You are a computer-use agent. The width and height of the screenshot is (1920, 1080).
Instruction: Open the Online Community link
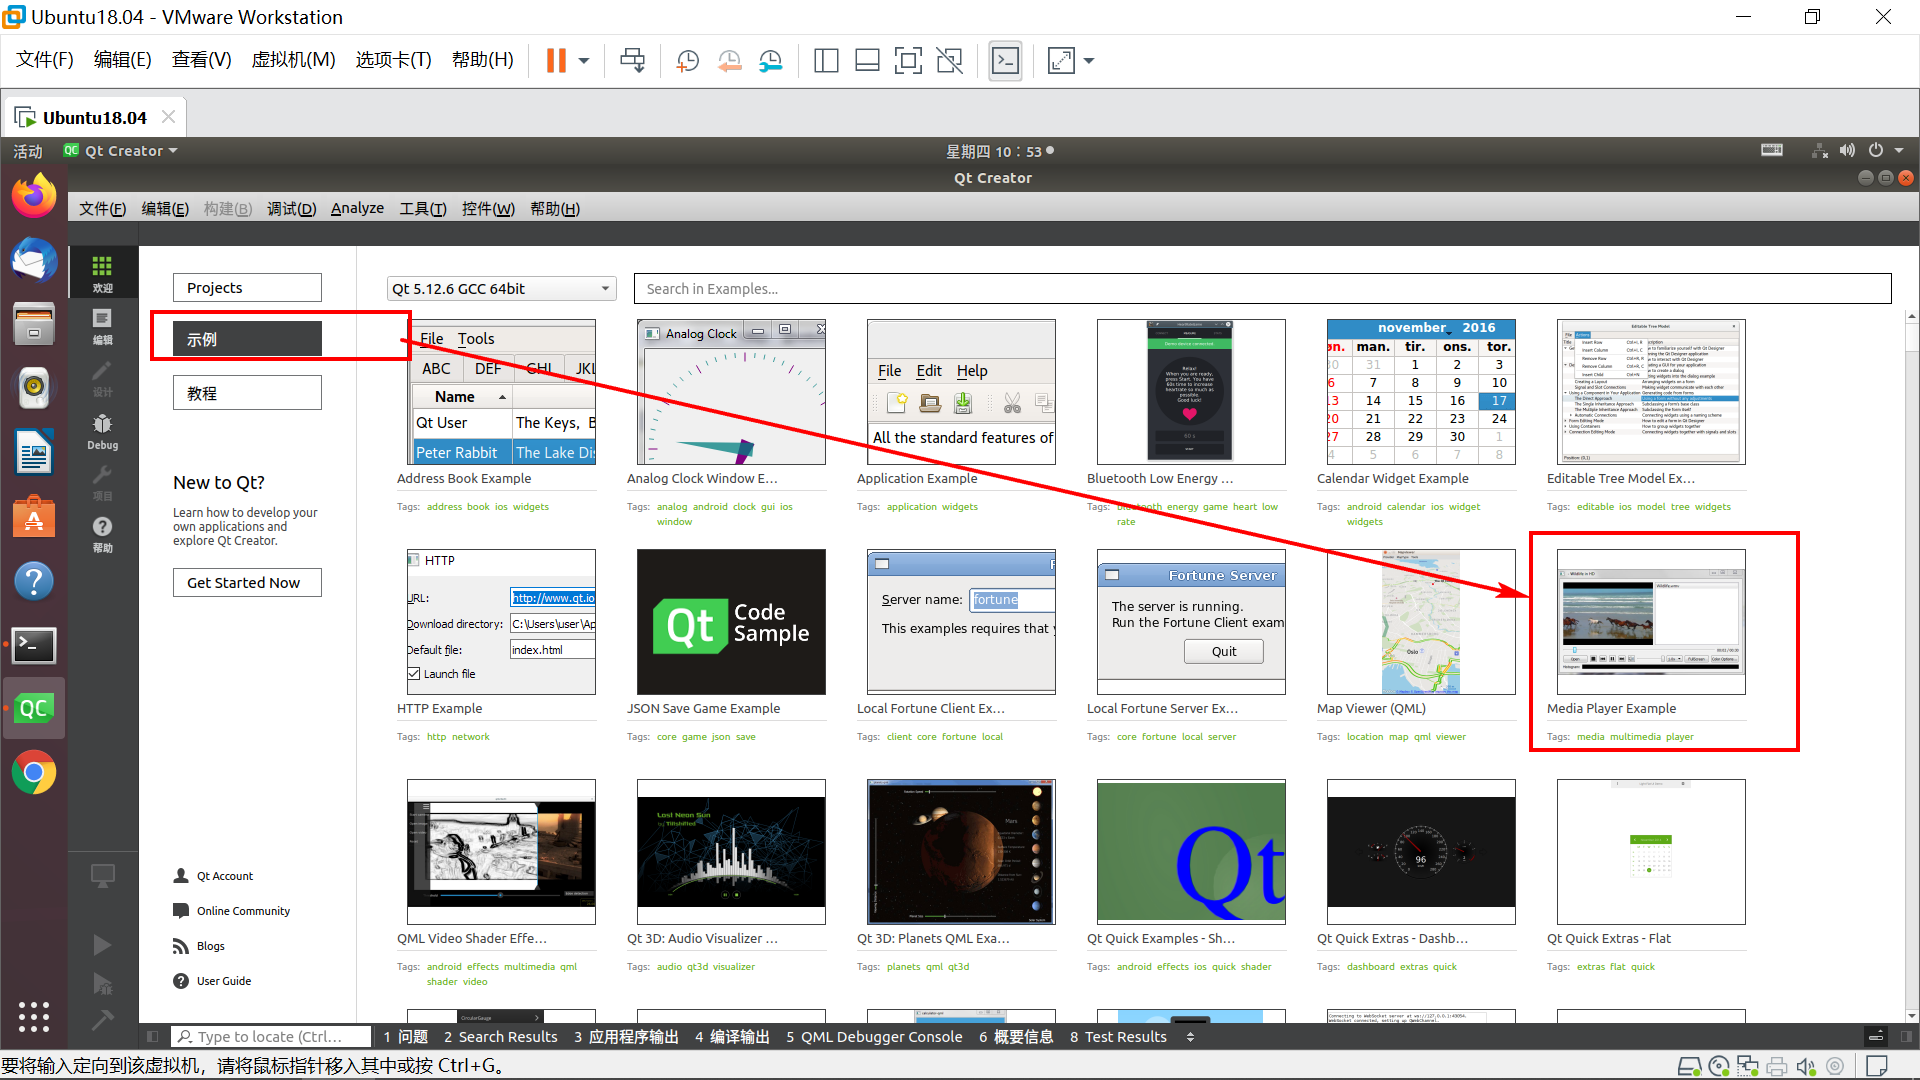coord(242,911)
